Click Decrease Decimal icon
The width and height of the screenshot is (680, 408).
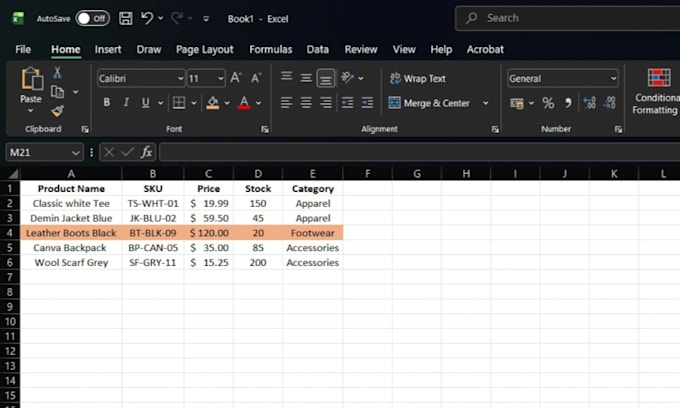(x=609, y=103)
